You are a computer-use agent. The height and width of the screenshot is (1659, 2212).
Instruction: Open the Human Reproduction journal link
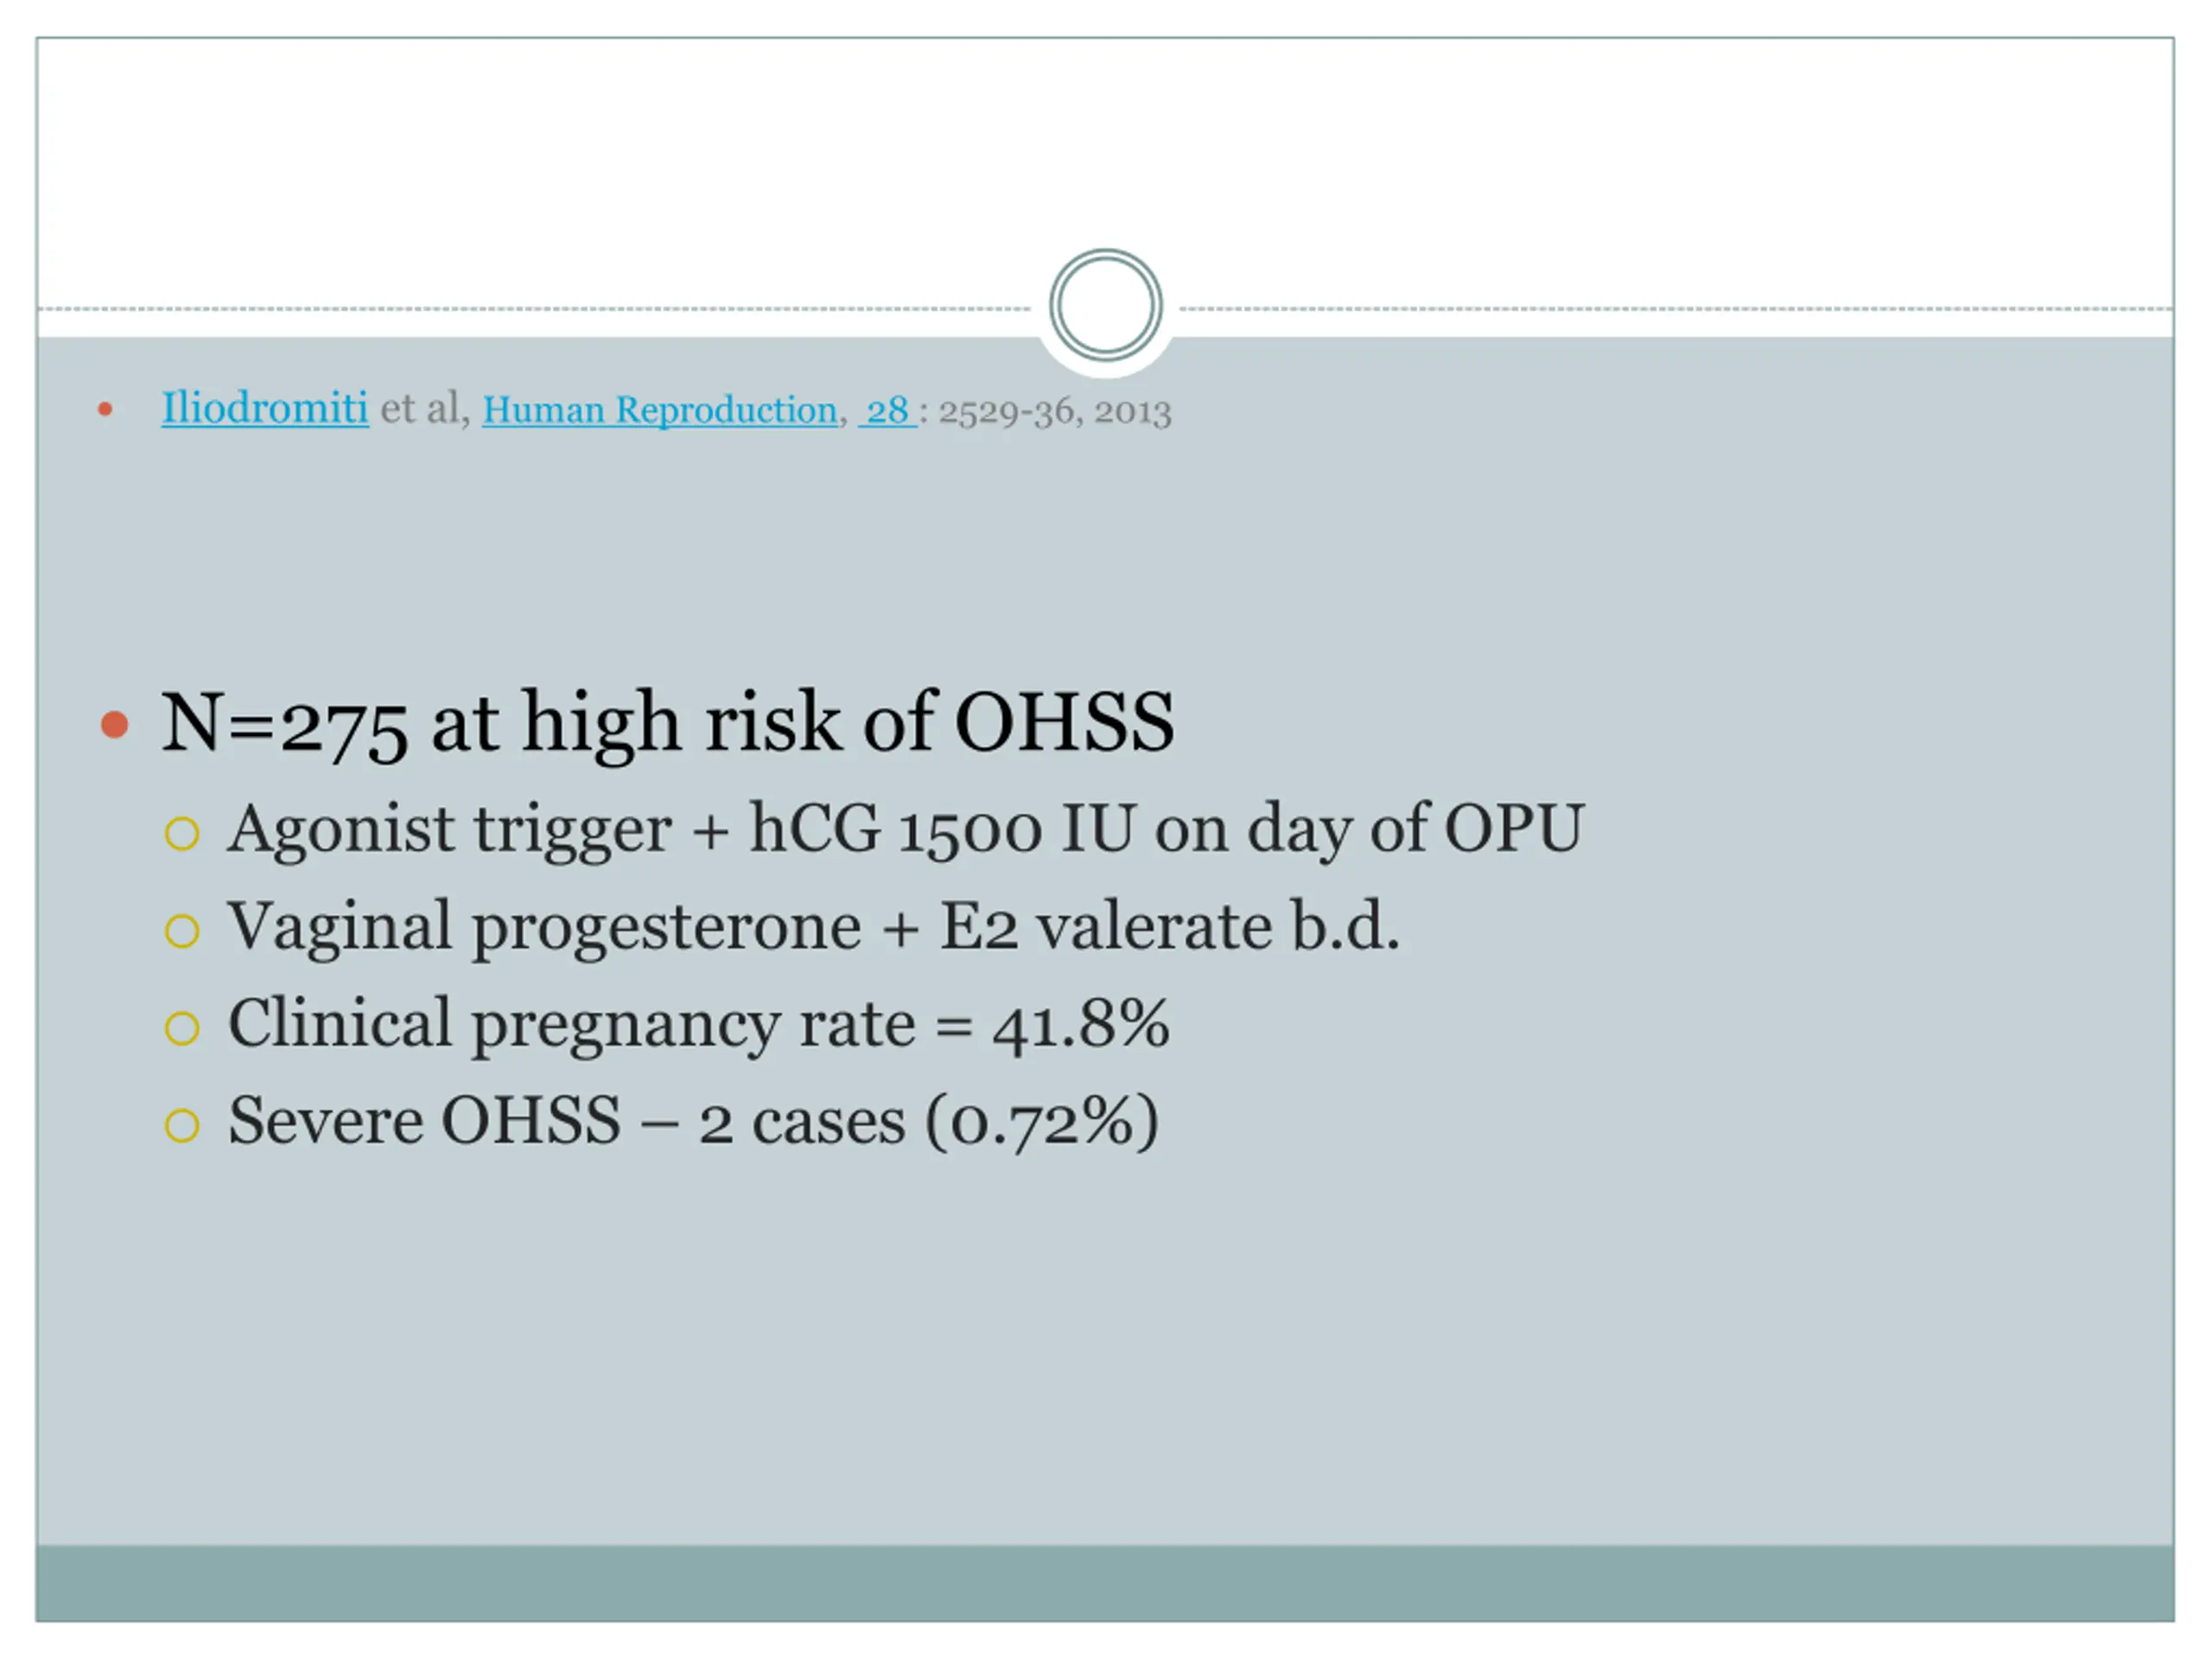(660, 410)
